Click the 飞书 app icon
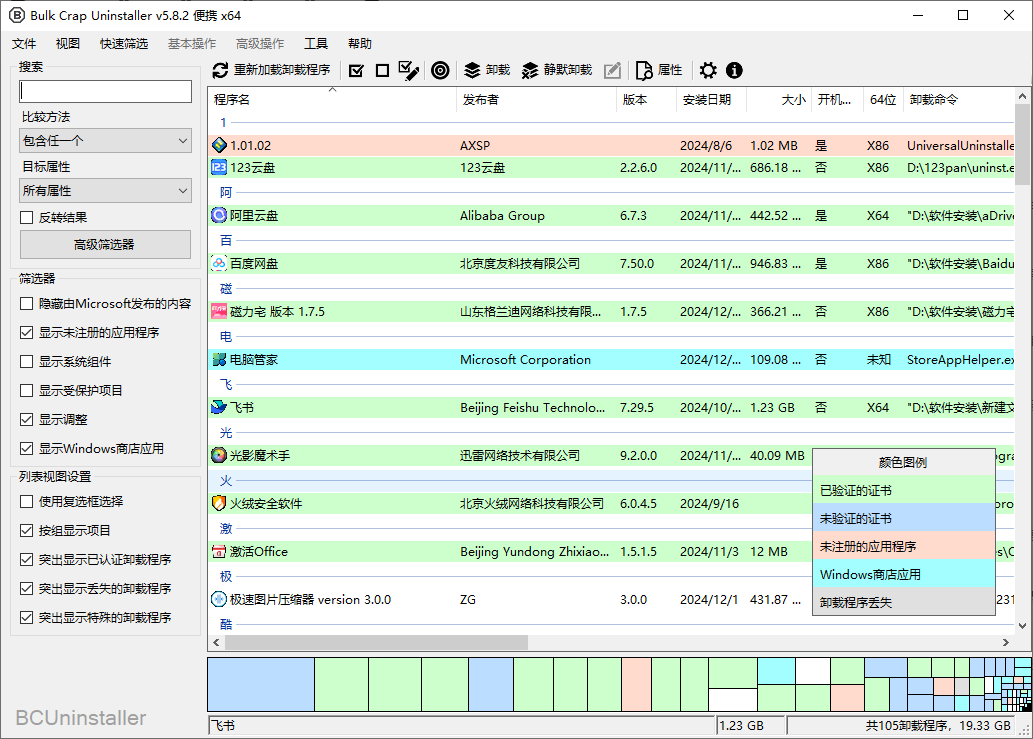 pyautogui.click(x=219, y=408)
